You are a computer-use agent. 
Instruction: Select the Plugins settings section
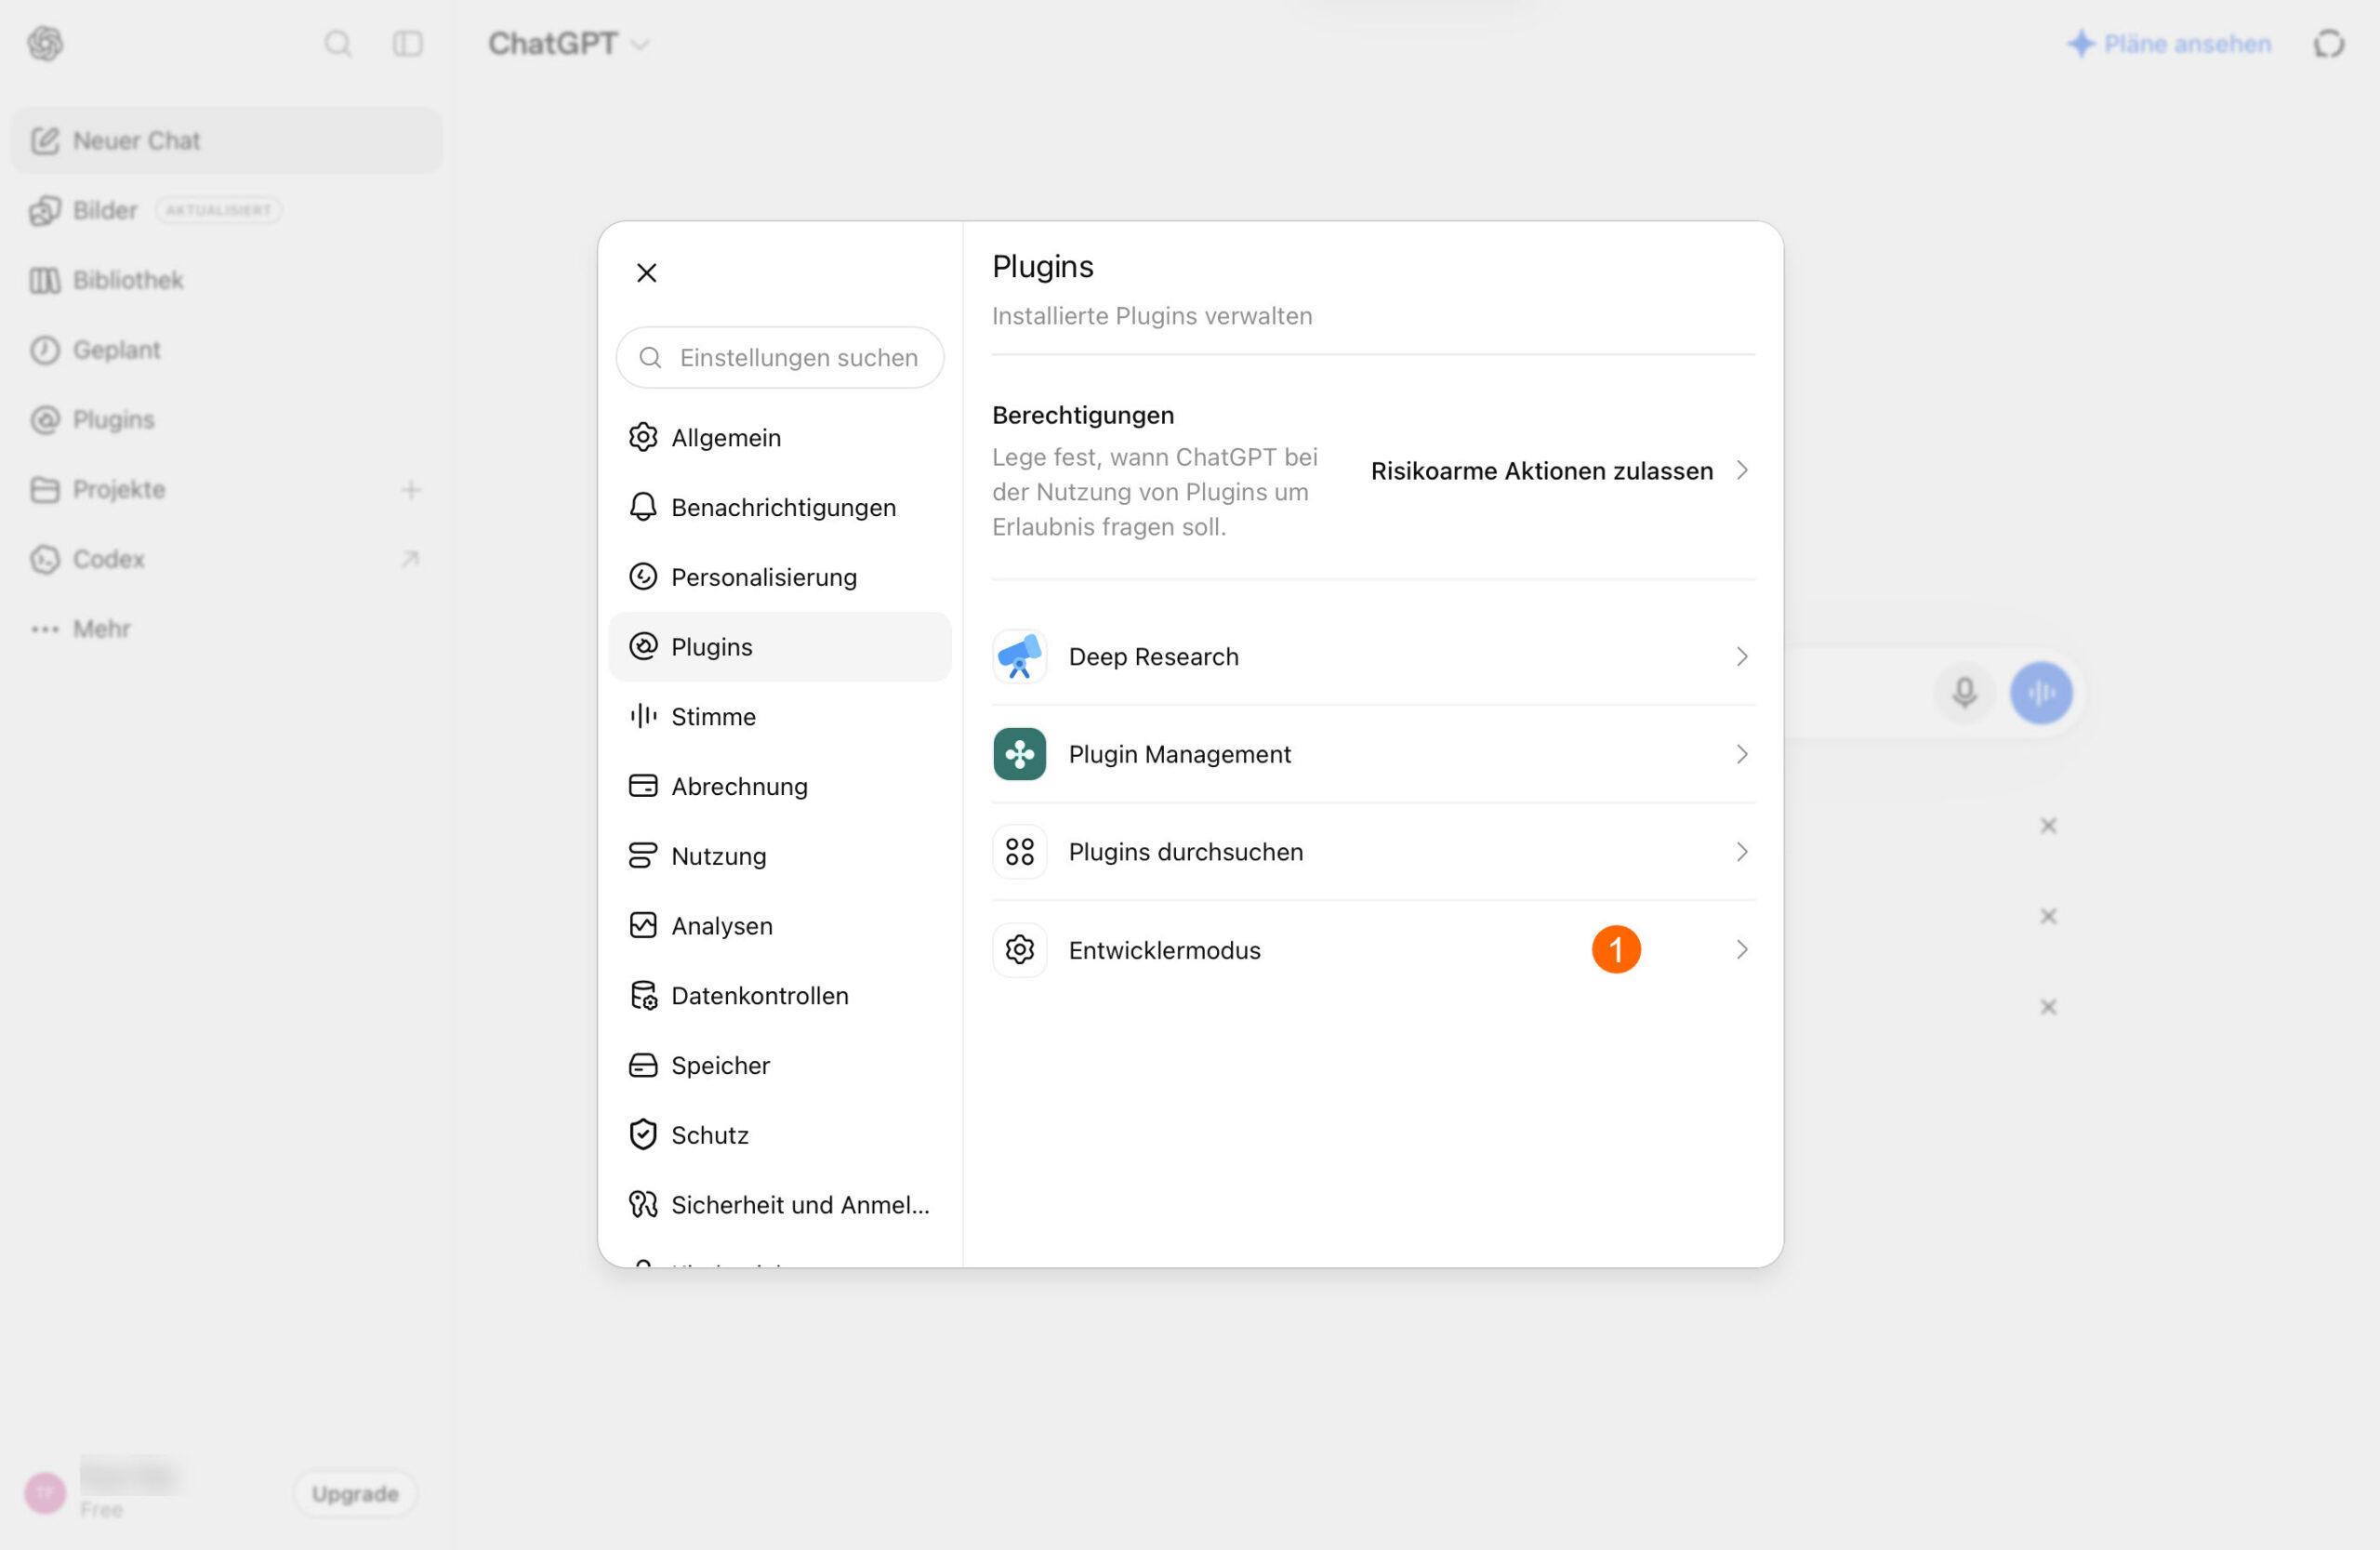pos(780,647)
